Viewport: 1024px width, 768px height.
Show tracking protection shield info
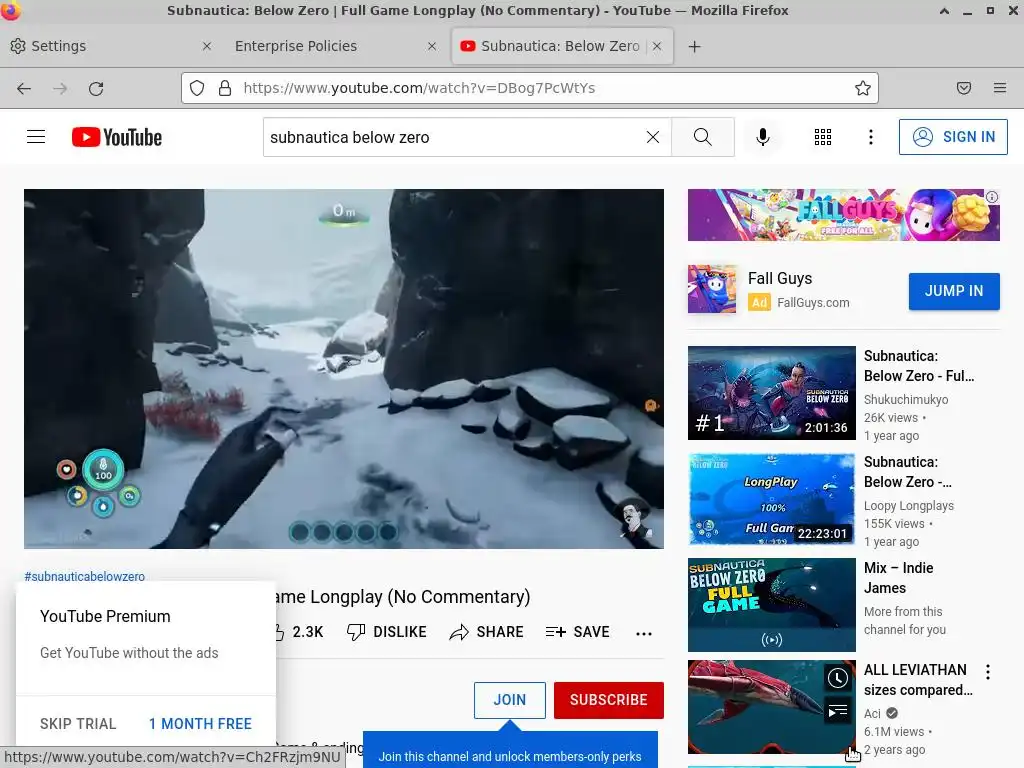pos(197,88)
